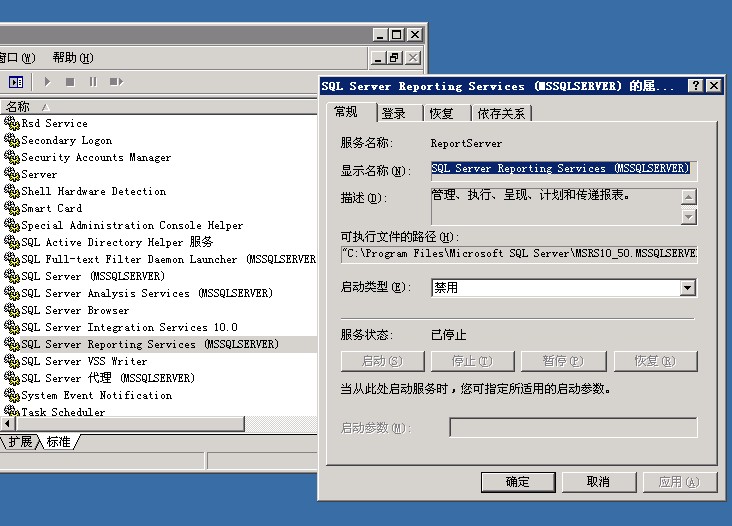Click the gear icon beside Shell Hardware Detection

tap(12, 191)
